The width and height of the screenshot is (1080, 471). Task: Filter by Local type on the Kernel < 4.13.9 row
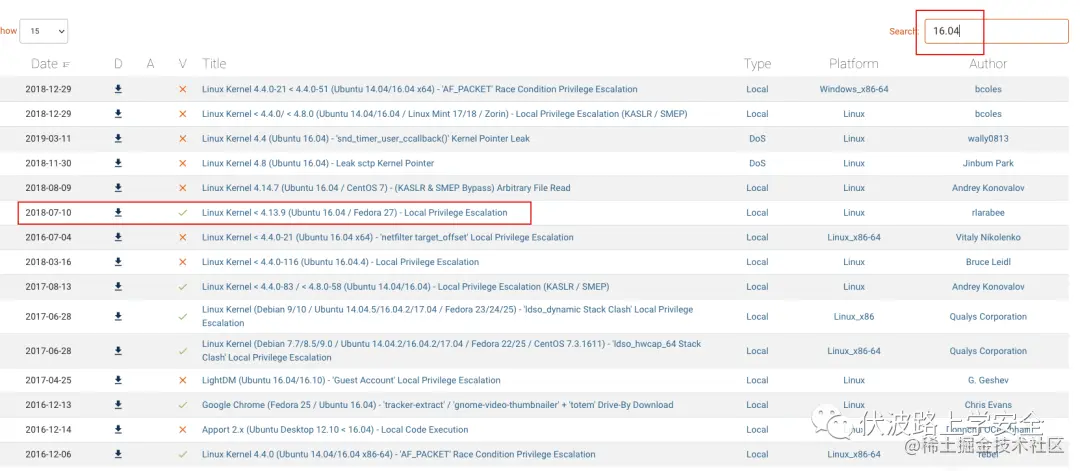757,212
